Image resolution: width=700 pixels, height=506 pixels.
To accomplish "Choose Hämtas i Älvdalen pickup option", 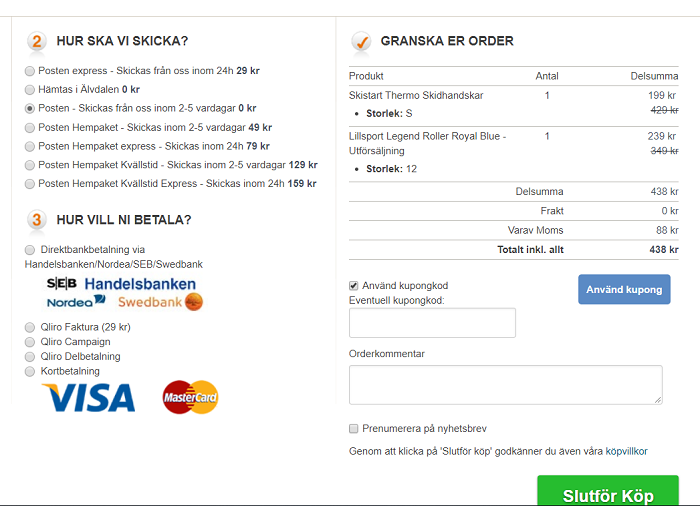I will coord(30,90).
